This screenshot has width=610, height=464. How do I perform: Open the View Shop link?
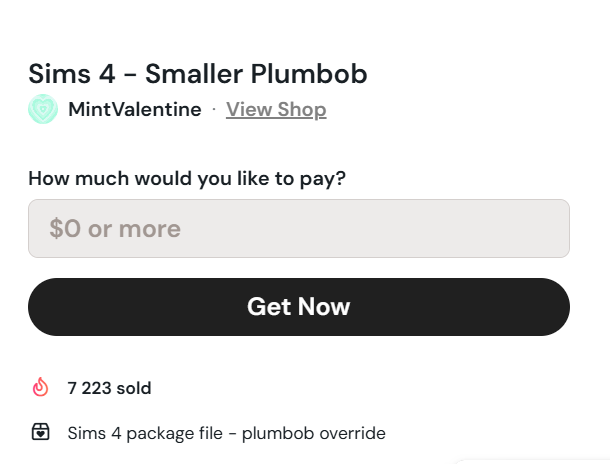pyautogui.click(x=276, y=109)
